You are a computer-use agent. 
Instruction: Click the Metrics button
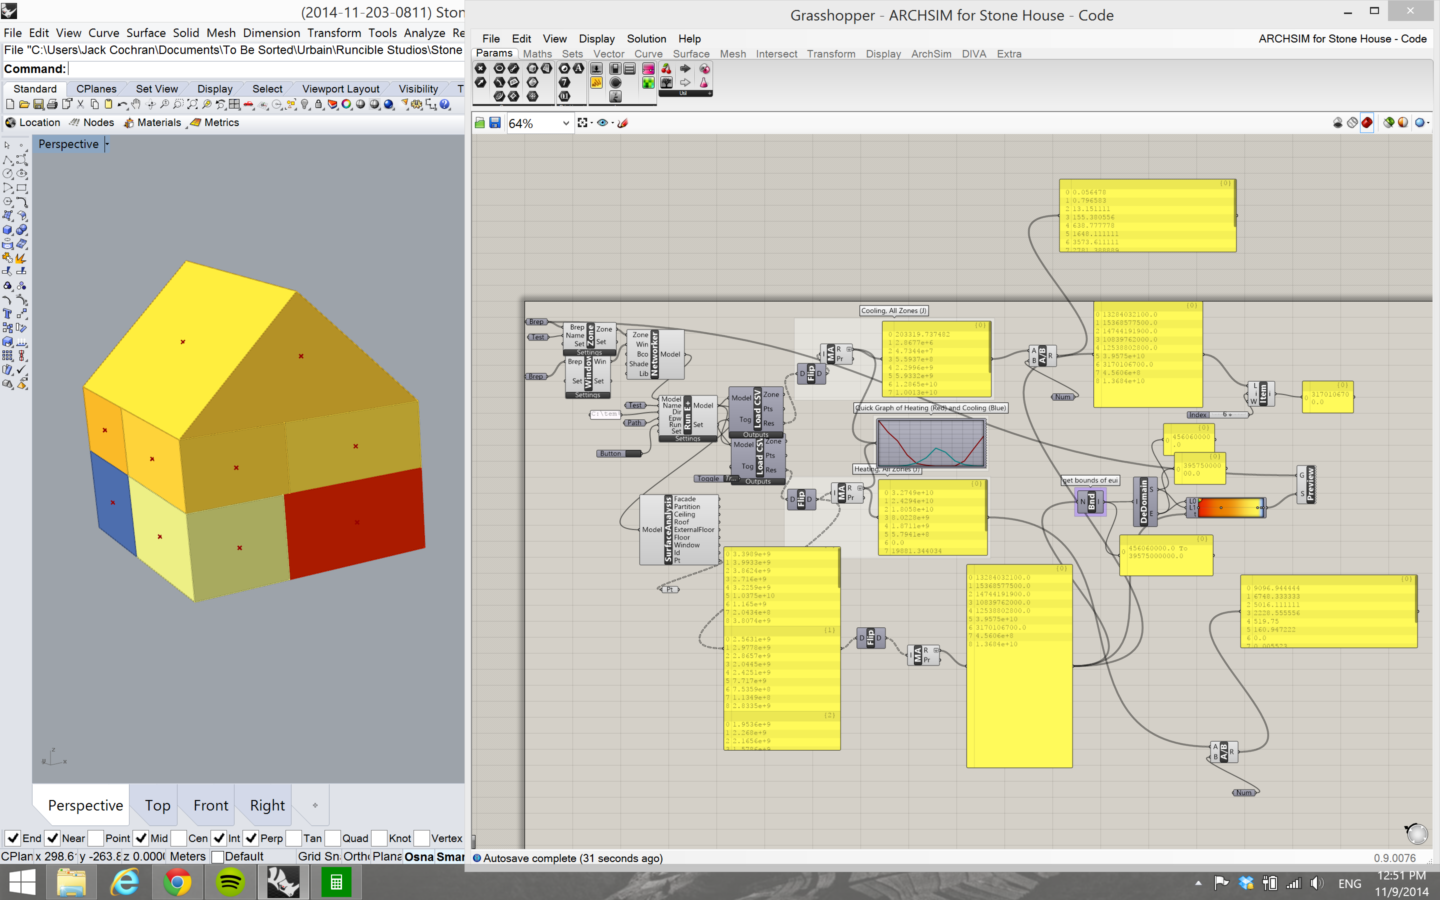tap(214, 123)
